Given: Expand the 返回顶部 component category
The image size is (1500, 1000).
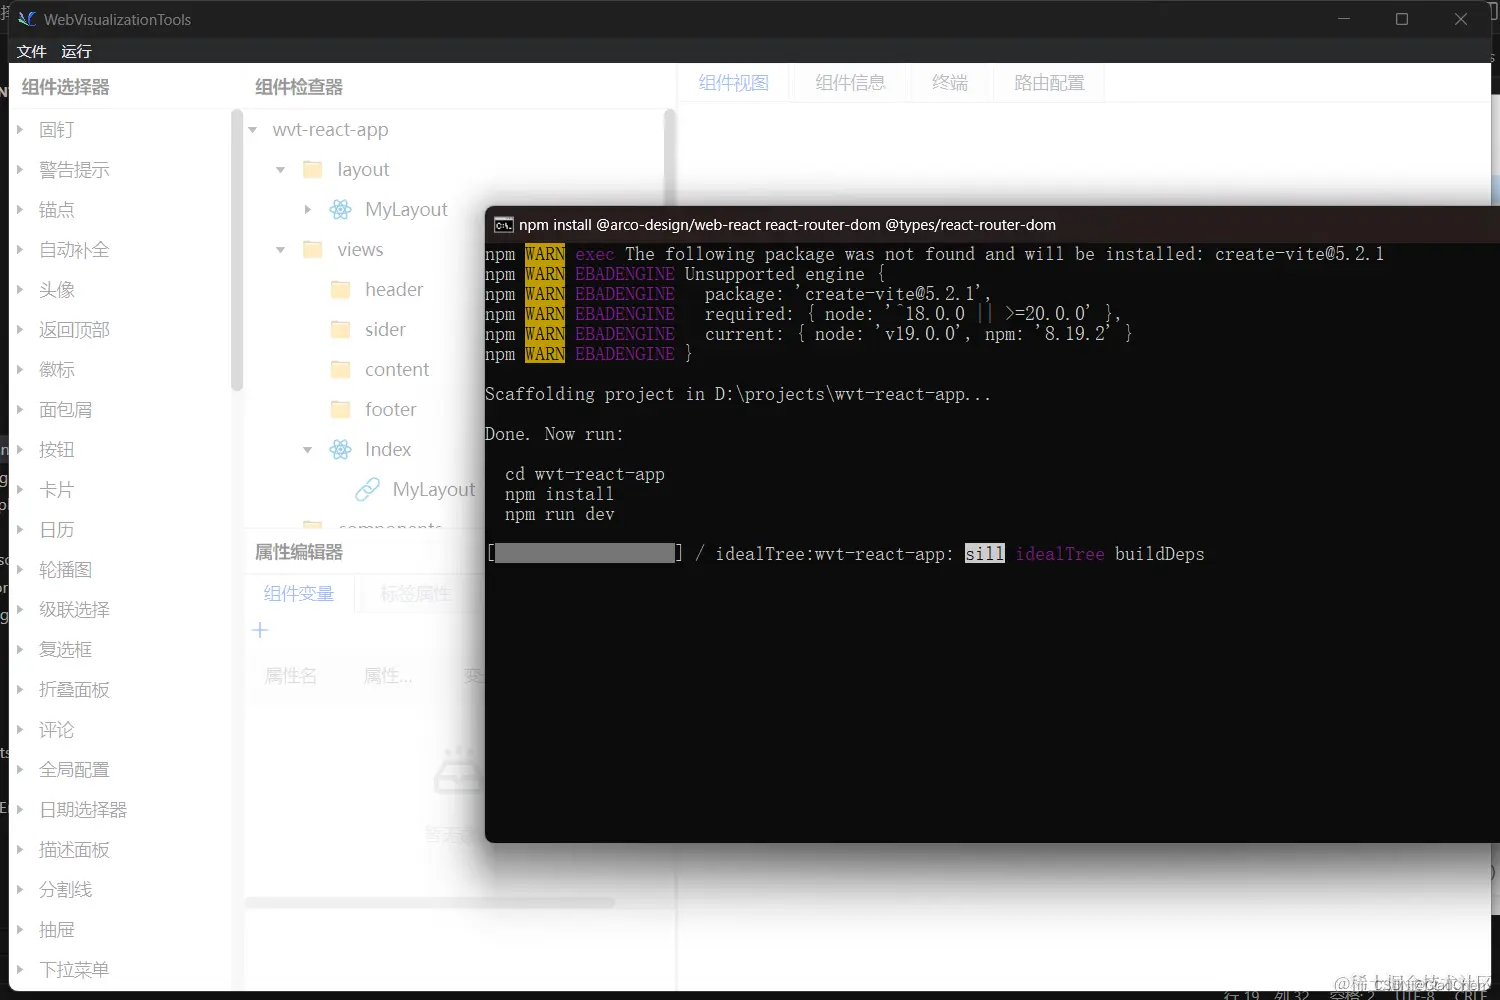Looking at the screenshot, I should tap(19, 329).
